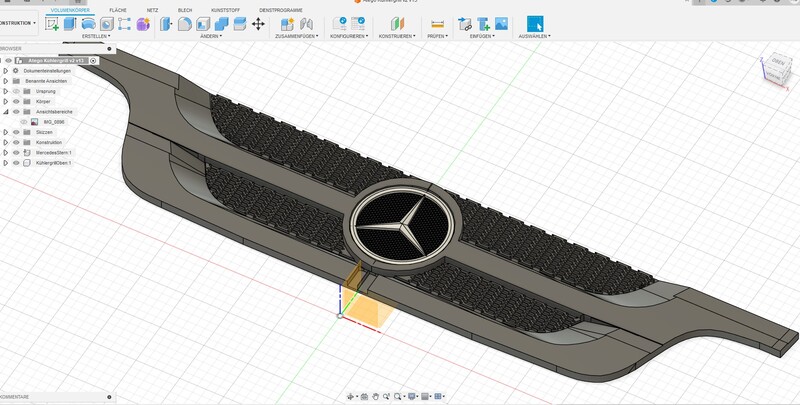800x405 pixels.
Task: Switch to the KUNSTSTOFF tab
Action: point(226,10)
